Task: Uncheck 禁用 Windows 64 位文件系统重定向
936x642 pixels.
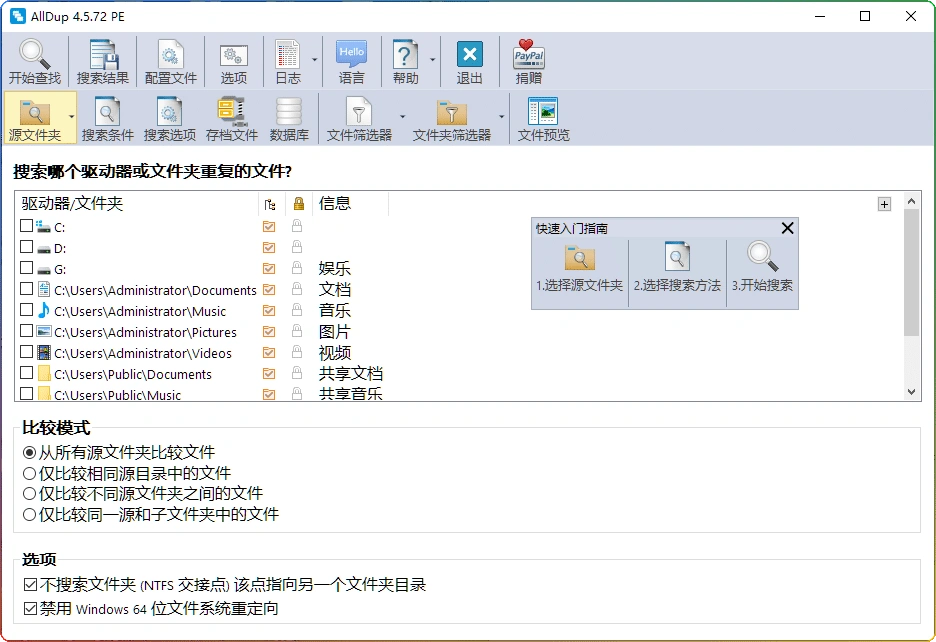Action: pos(27,608)
